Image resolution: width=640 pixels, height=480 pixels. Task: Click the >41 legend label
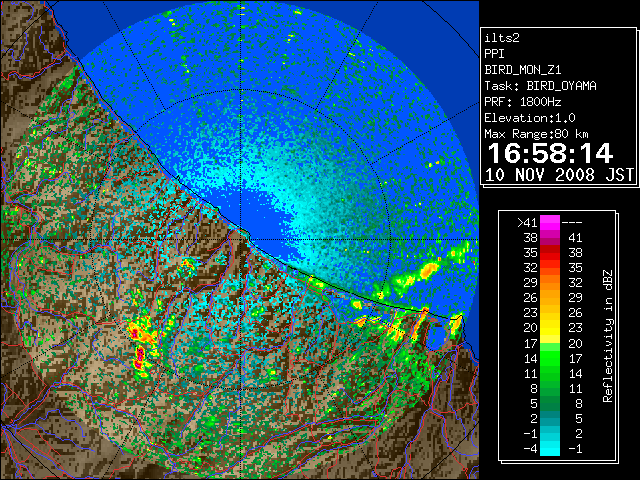(527, 222)
